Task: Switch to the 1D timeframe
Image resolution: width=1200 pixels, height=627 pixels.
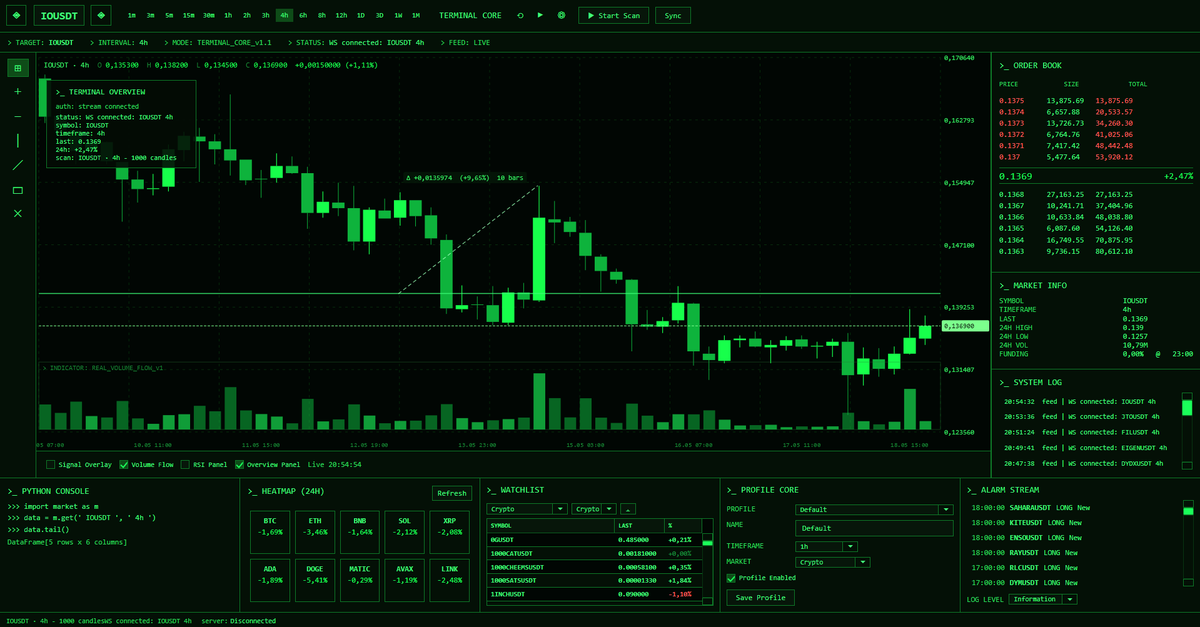Action: pyautogui.click(x=361, y=16)
